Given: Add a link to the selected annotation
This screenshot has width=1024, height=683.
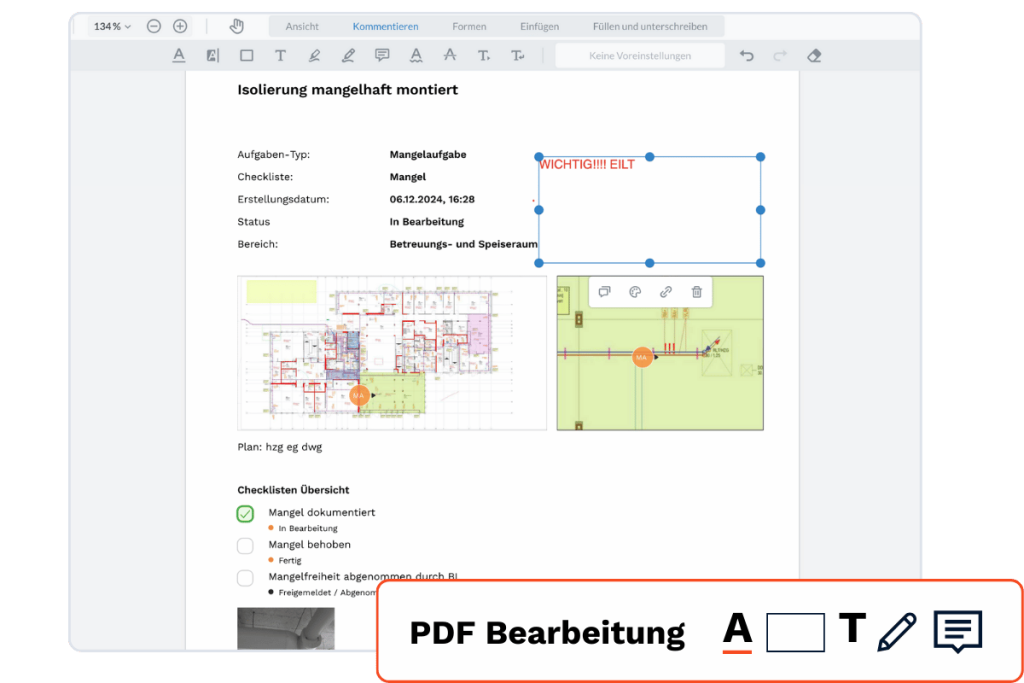Looking at the screenshot, I should [x=666, y=292].
